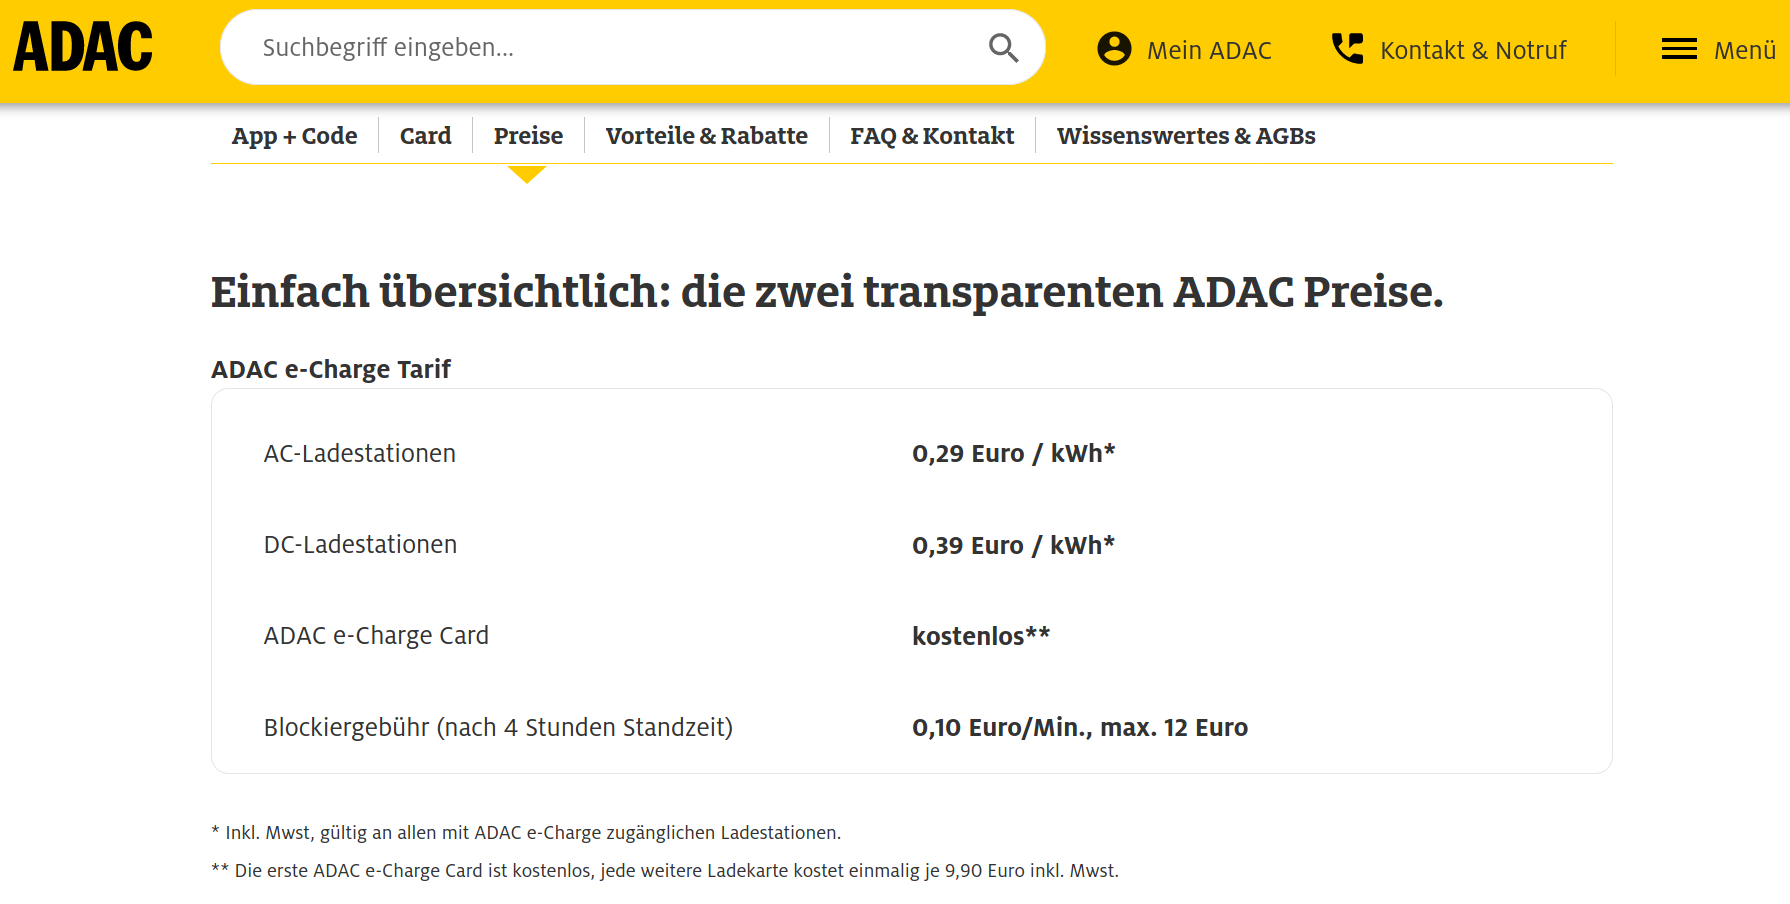Click 'Blockiergebühr (nach 4 Stunden Standzeit)' label
This screenshot has height=904, width=1790.
point(498,727)
